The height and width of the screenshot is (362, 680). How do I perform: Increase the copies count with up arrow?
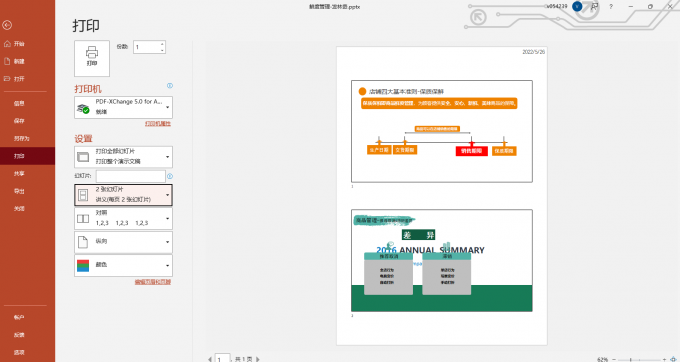coord(162,44)
